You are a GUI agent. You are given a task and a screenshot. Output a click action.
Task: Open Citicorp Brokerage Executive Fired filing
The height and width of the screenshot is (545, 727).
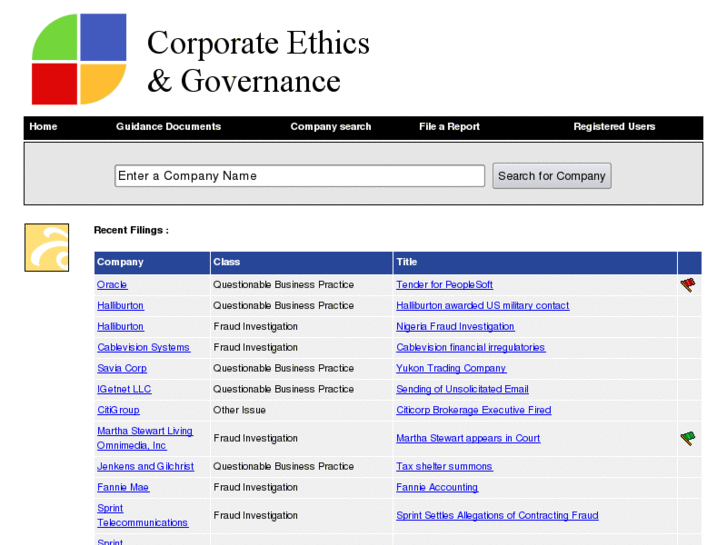(474, 410)
